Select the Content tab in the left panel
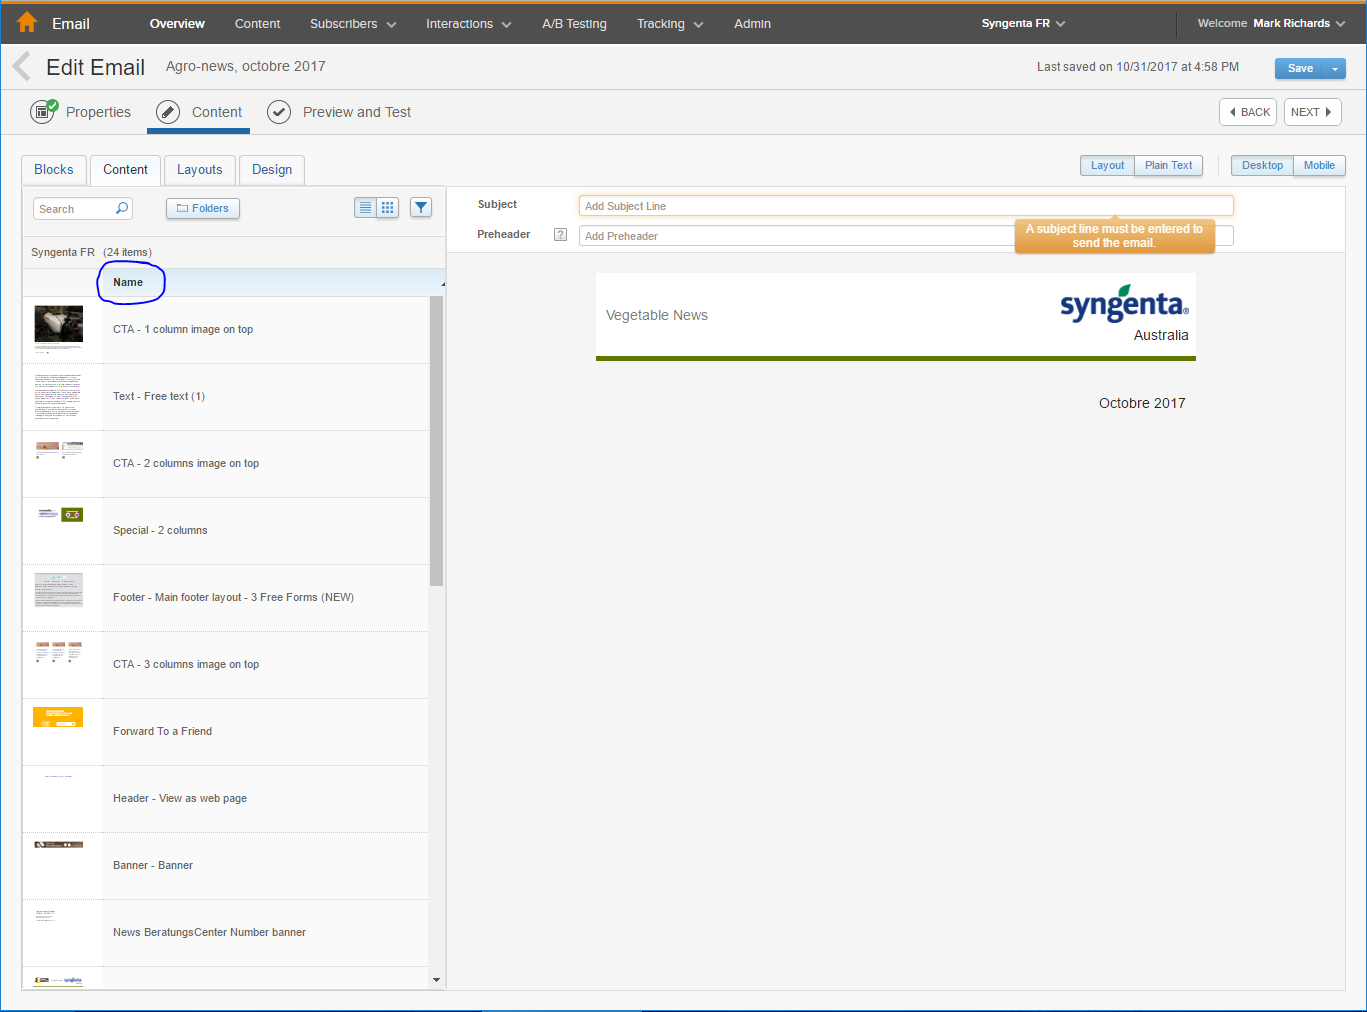This screenshot has height=1012, width=1367. (125, 170)
